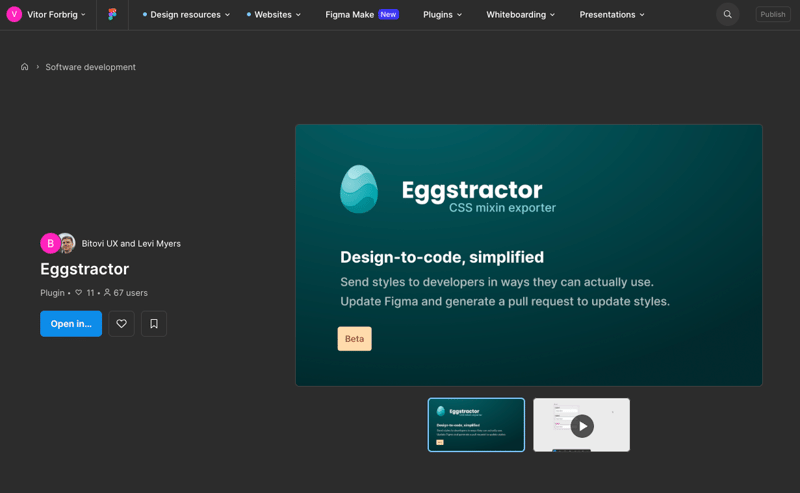Click the Vitor Forbrig profile avatar

(x=14, y=14)
